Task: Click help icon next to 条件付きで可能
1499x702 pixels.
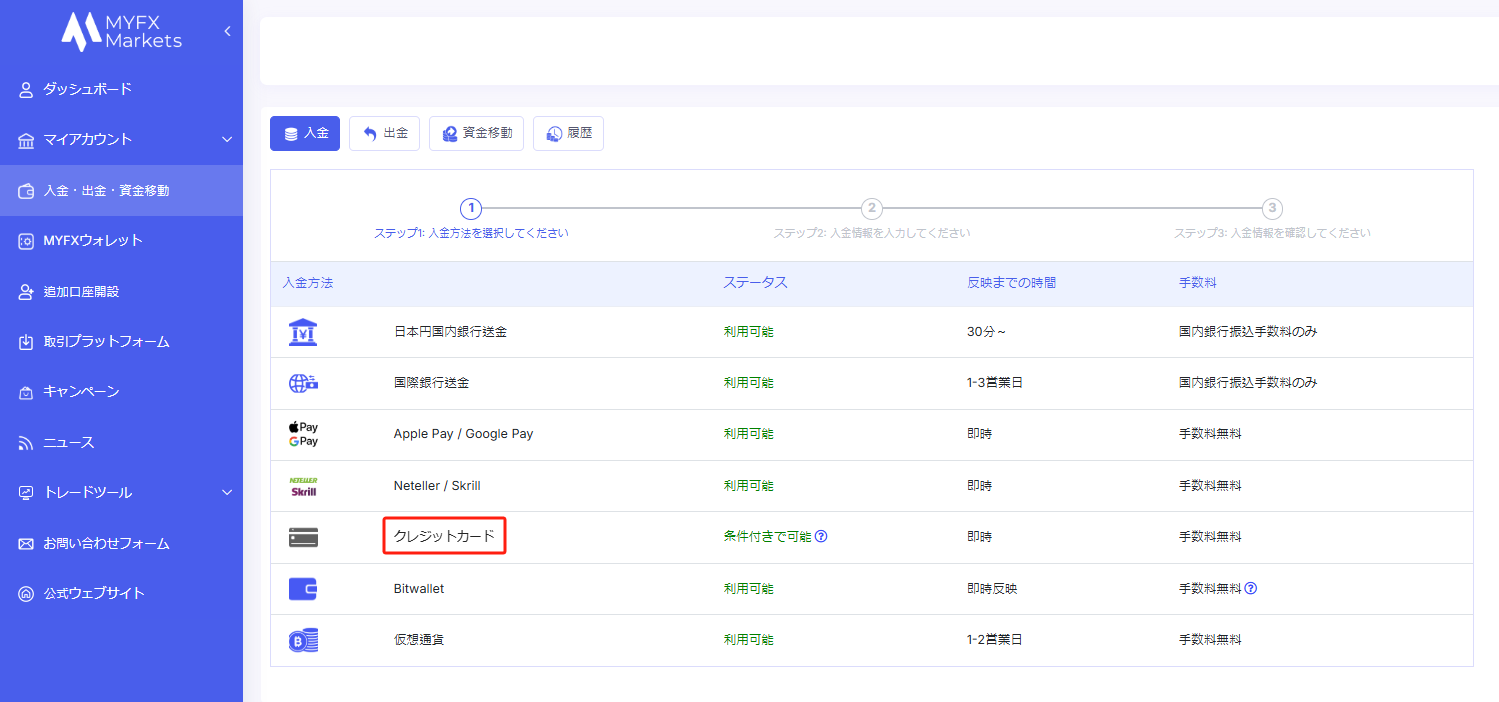Action: (x=821, y=536)
